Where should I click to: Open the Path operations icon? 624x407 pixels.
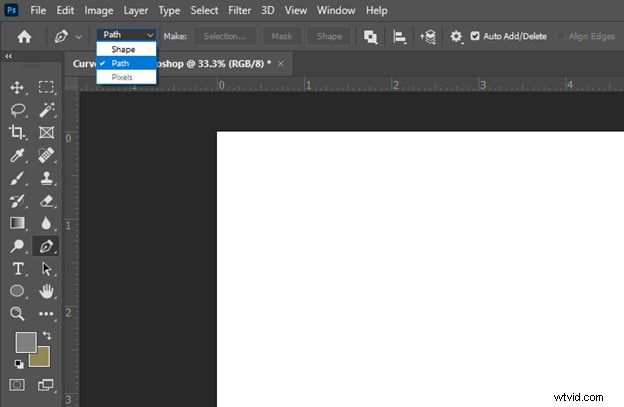click(370, 37)
